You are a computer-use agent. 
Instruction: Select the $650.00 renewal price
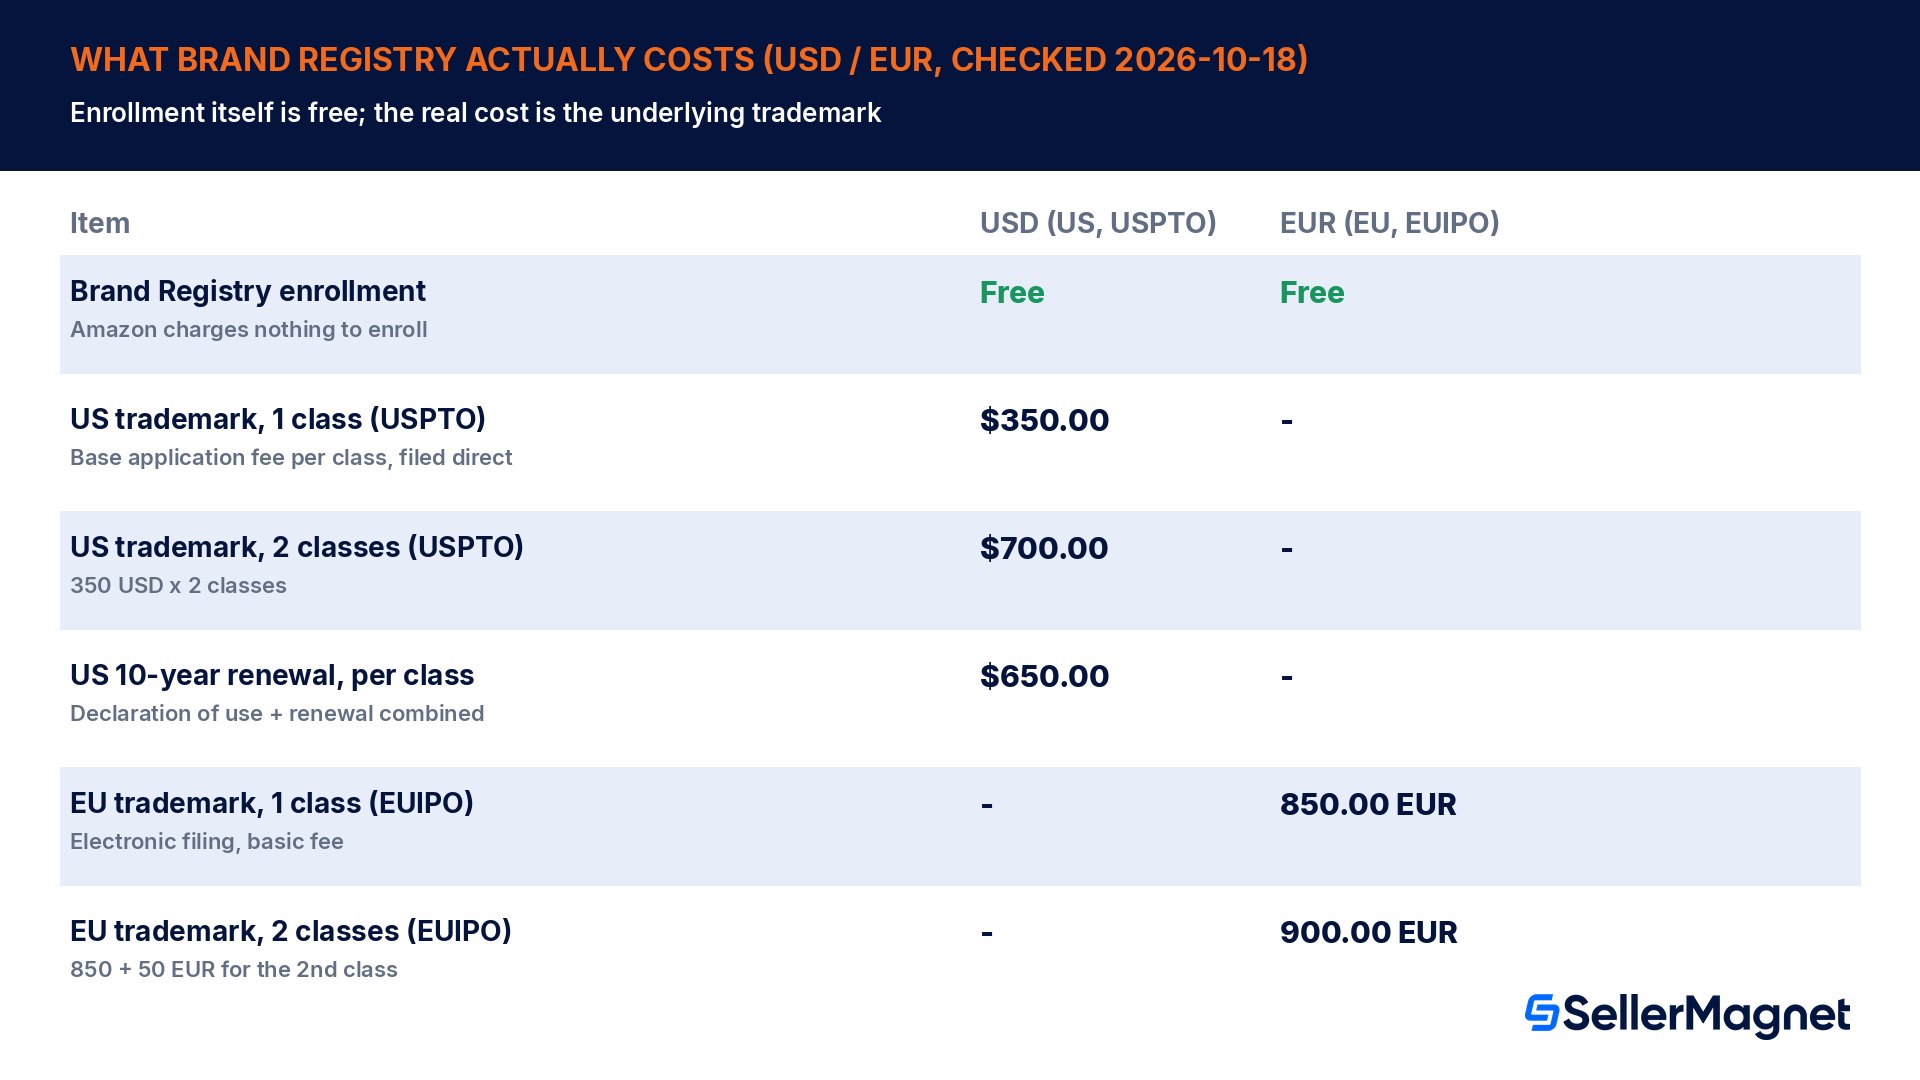tap(1044, 676)
